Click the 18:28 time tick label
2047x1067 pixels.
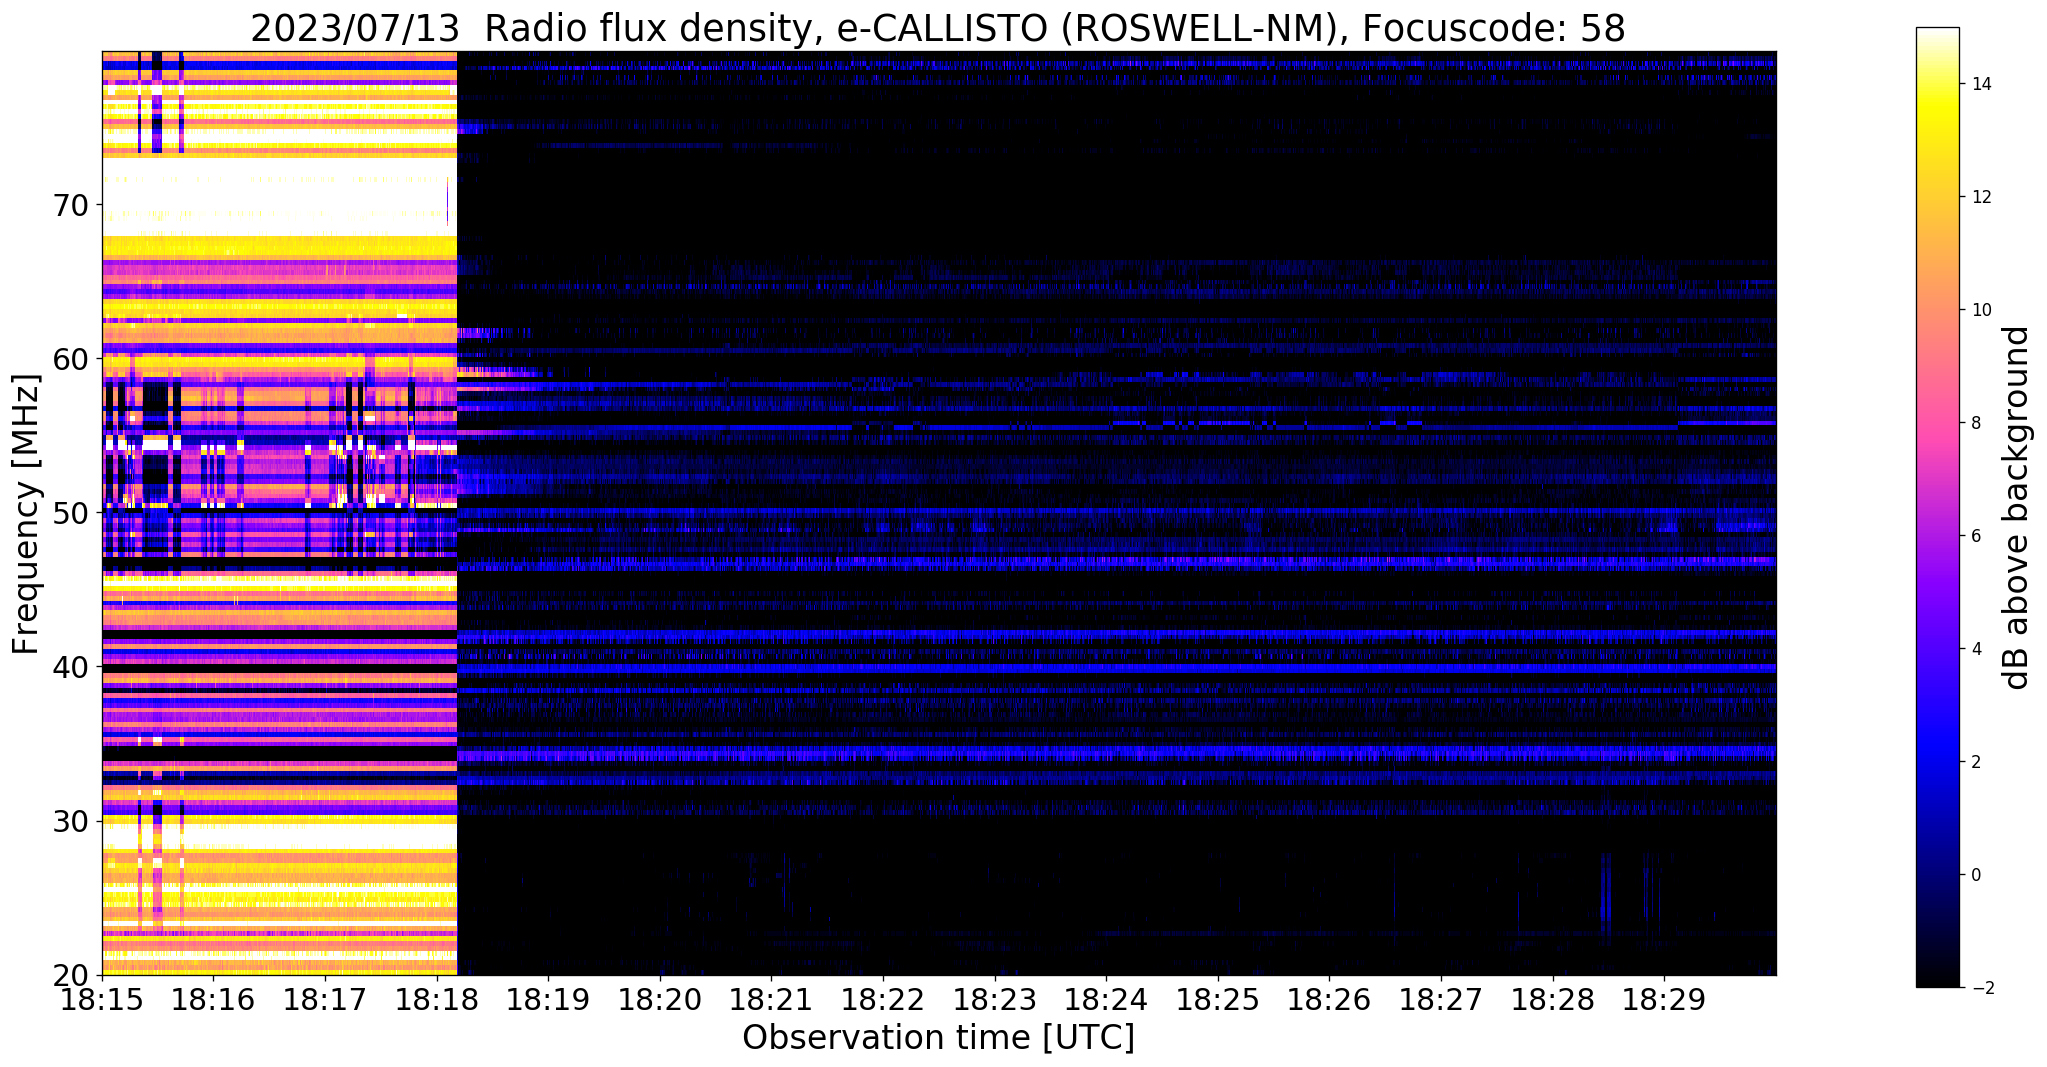pos(1553,999)
